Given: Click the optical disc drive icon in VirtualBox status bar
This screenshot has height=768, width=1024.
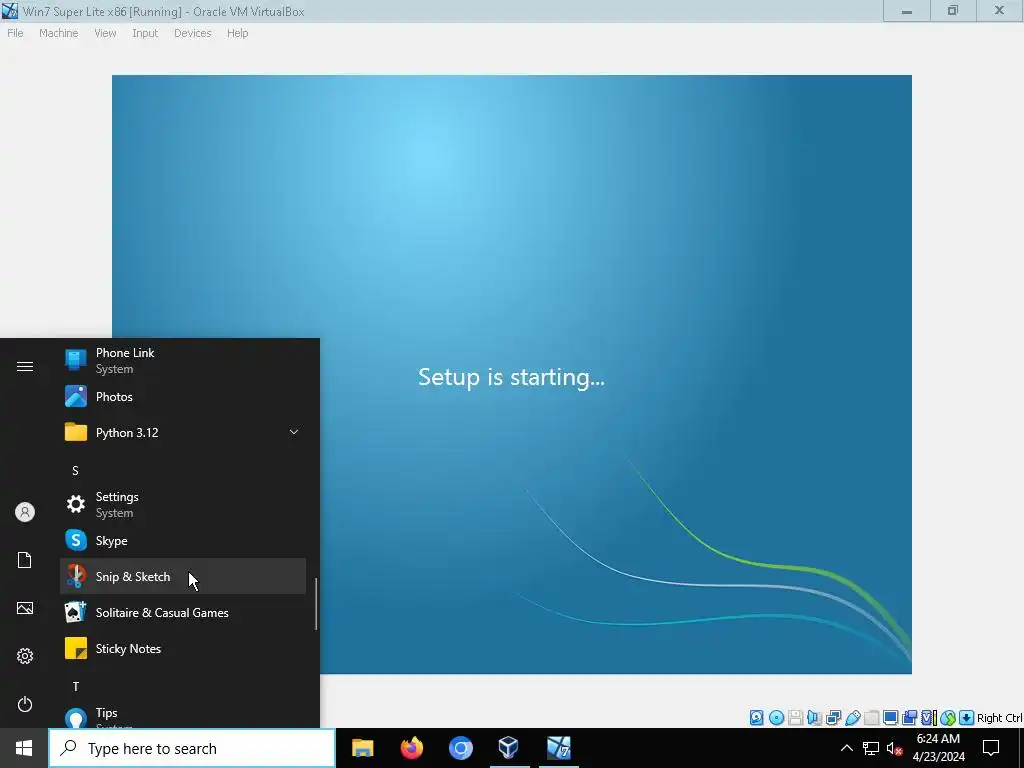Looking at the screenshot, I should tap(776, 718).
